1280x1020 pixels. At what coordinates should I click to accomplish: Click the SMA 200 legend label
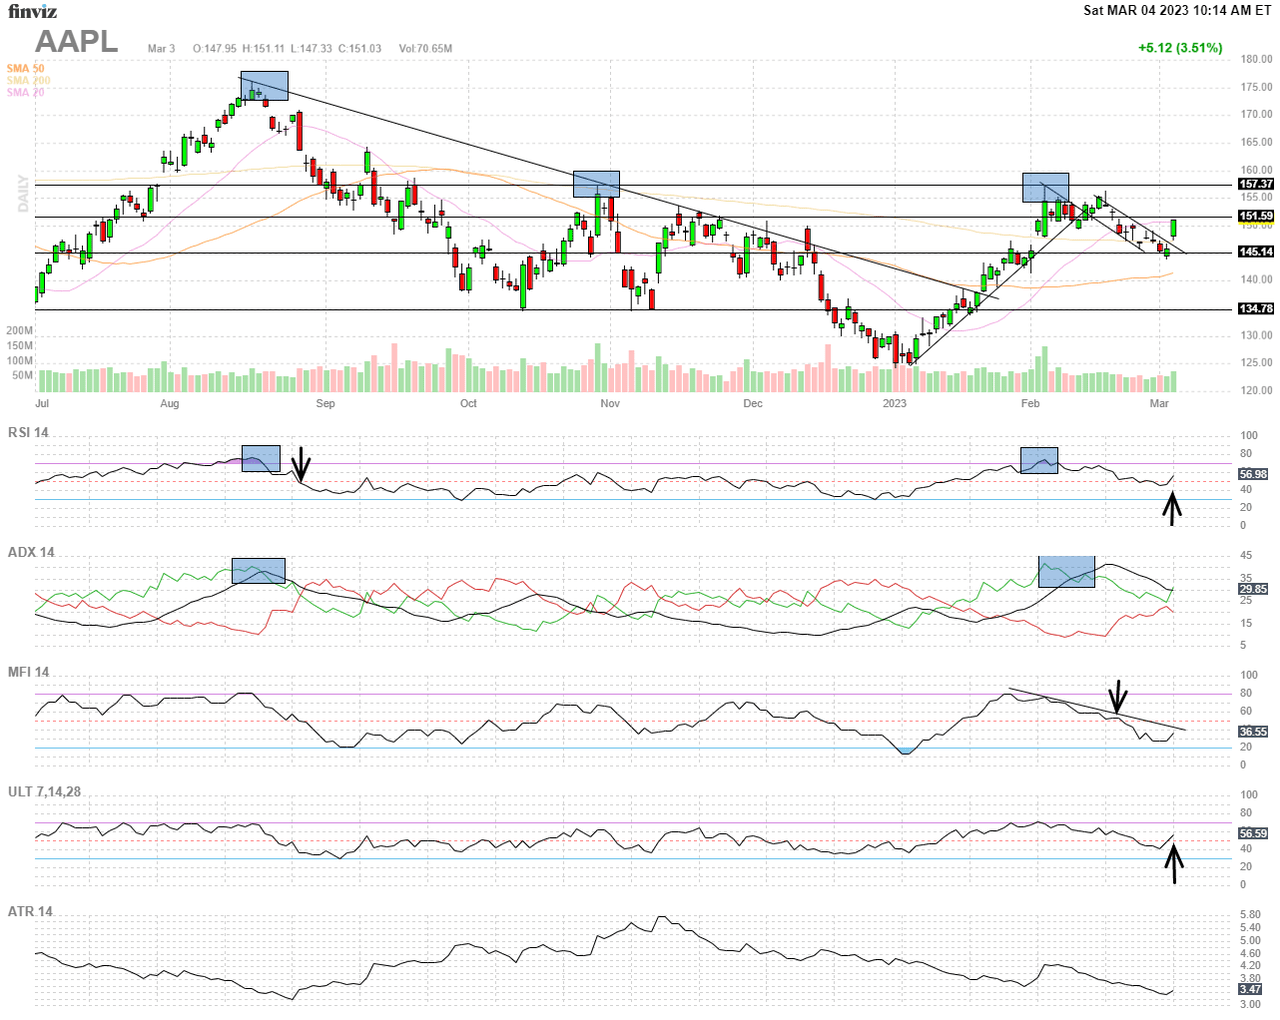(28, 81)
